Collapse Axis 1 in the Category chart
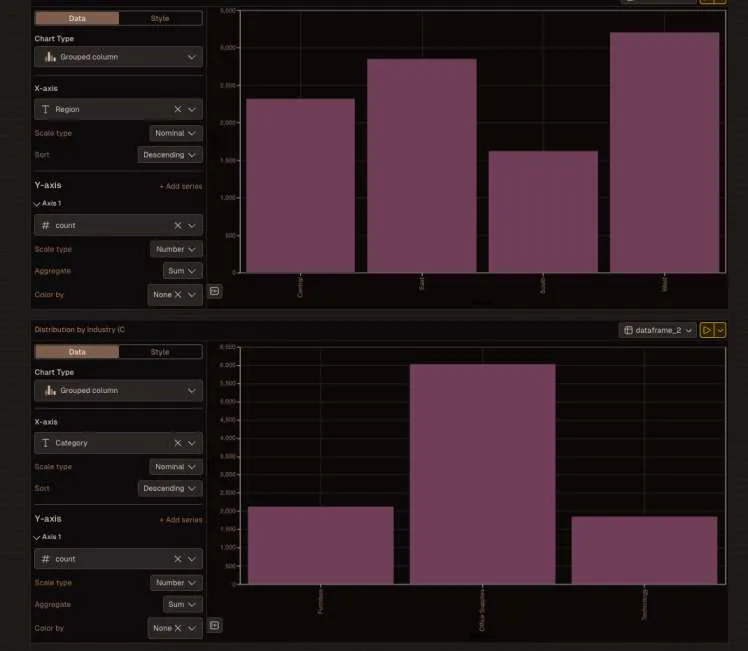 [x=38, y=537]
